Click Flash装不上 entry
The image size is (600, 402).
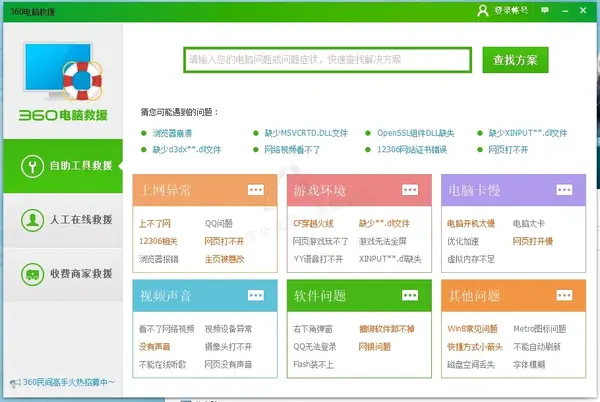tap(313, 365)
